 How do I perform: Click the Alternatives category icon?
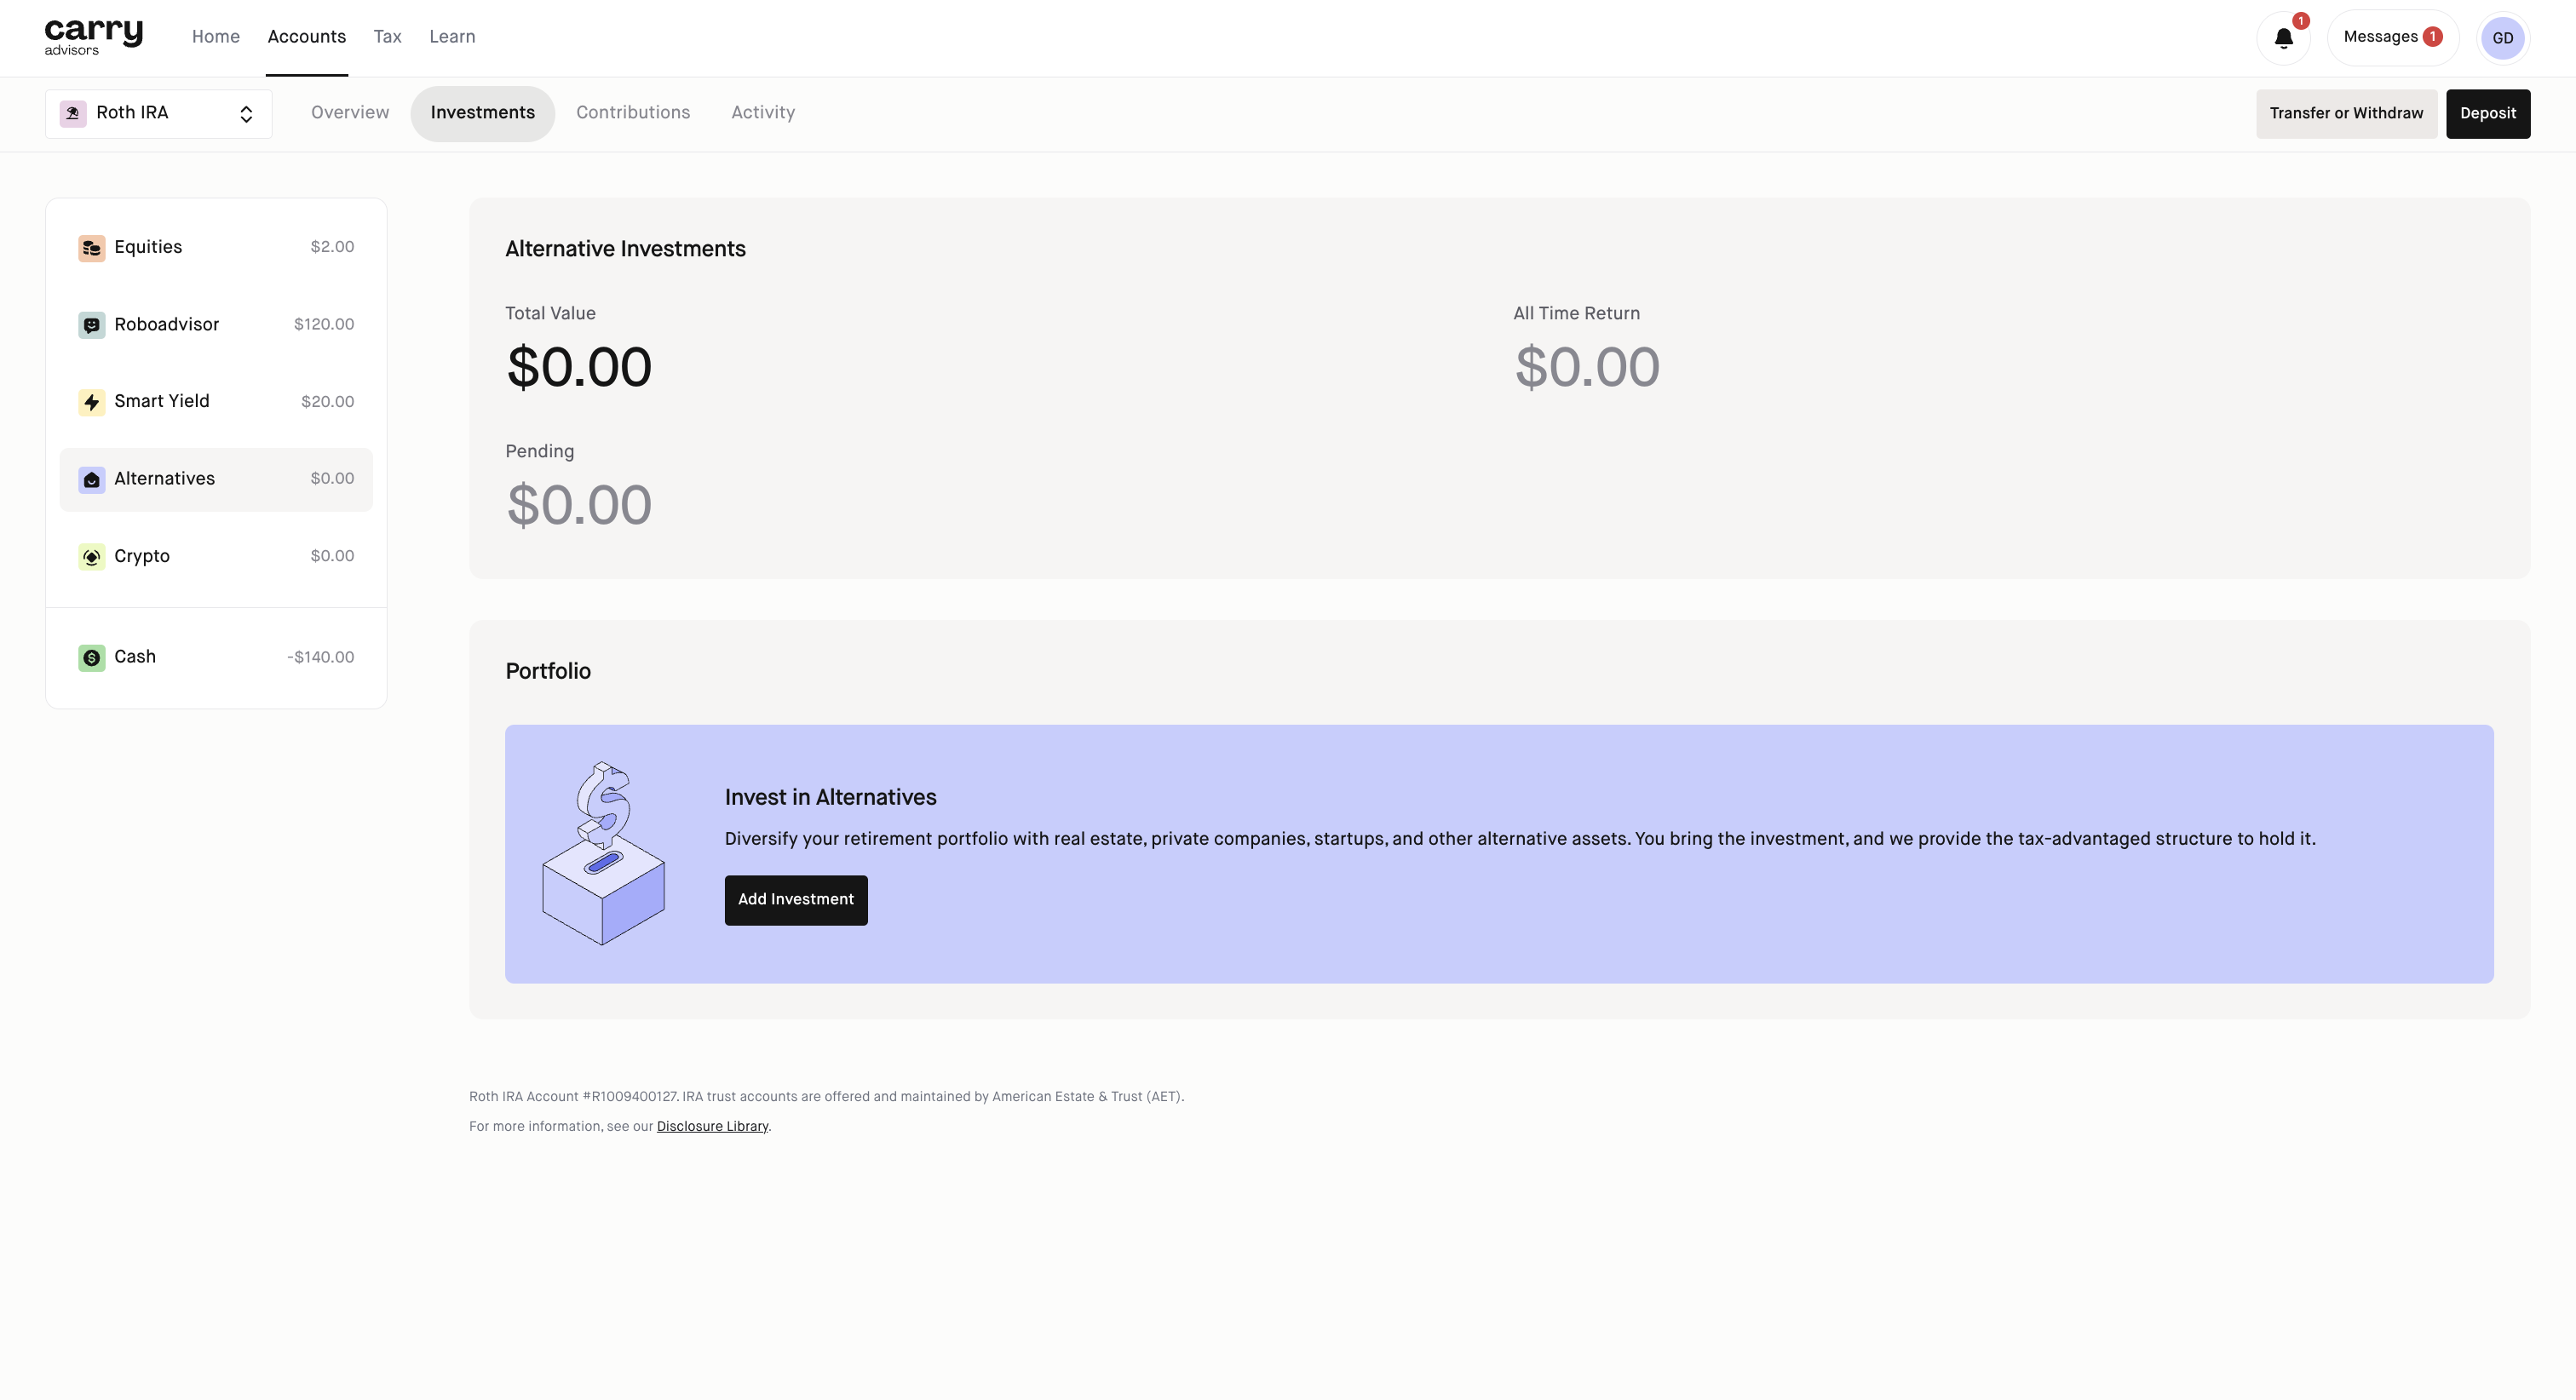[x=91, y=480]
